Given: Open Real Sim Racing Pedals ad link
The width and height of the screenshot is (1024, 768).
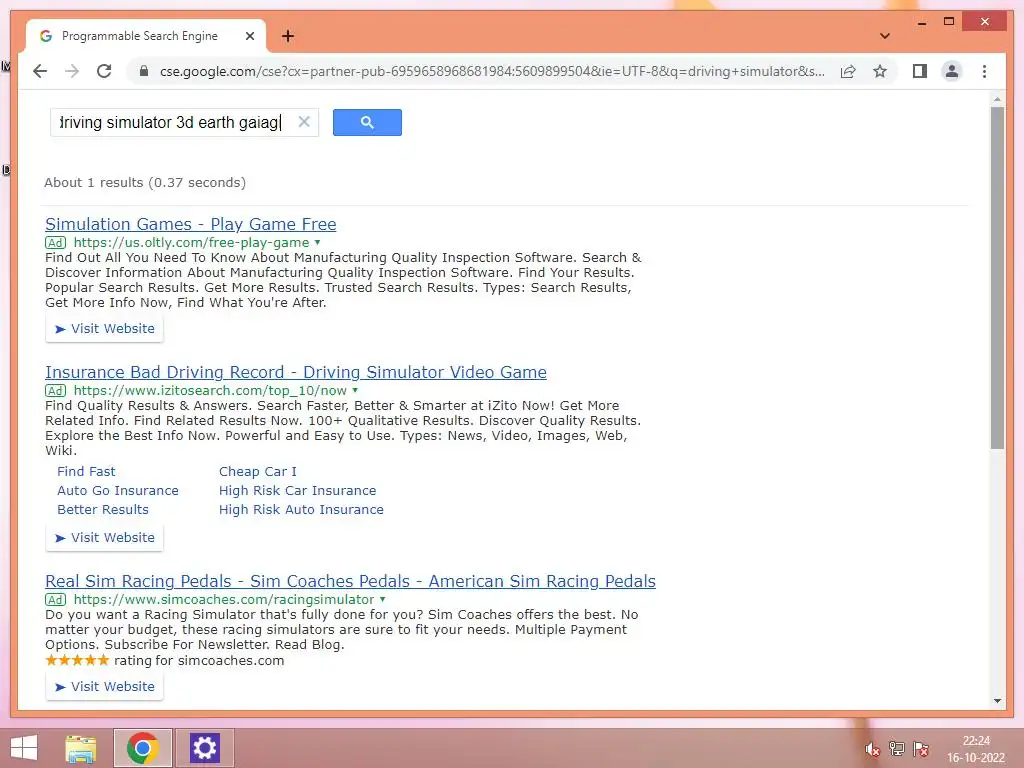Looking at the screenshot, I should click(x=351, y=581).
